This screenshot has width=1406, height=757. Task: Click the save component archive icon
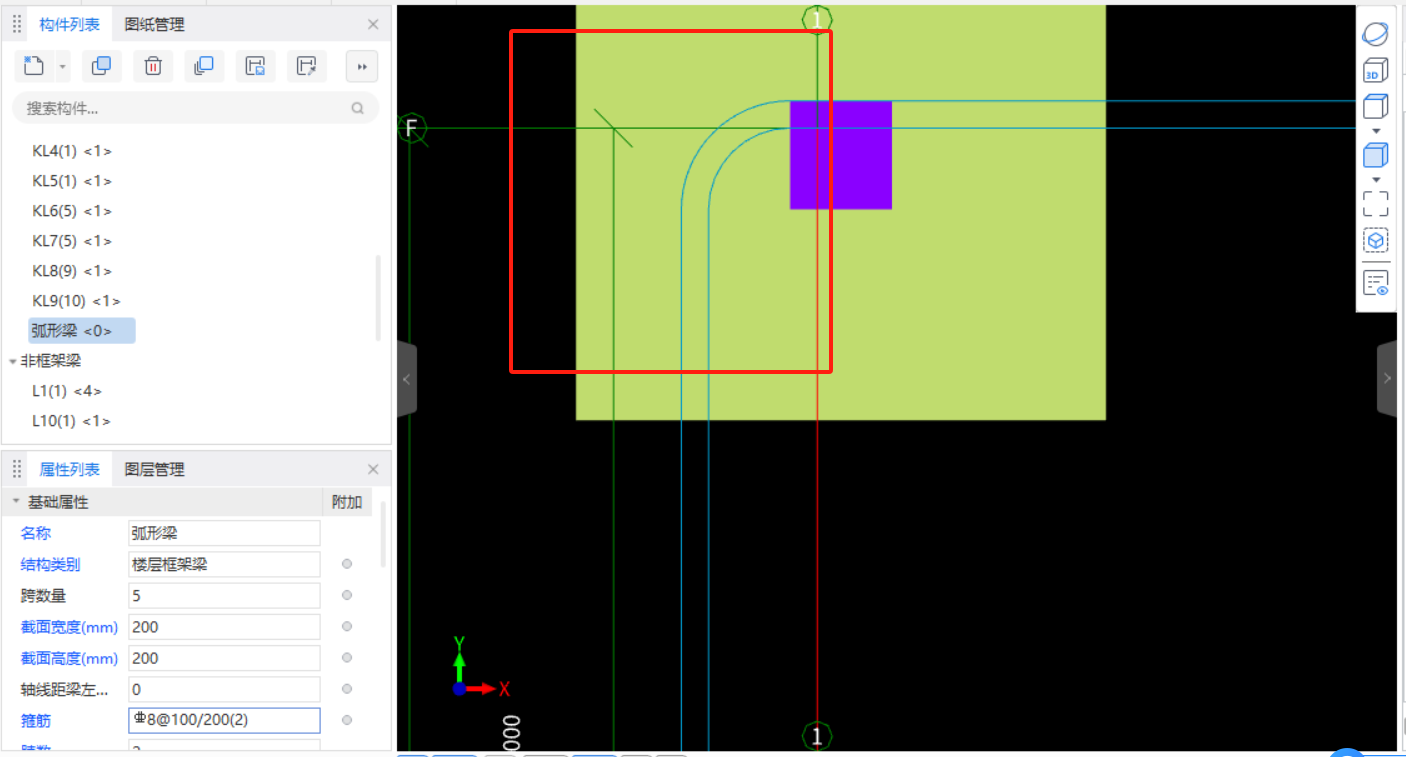(x=256, y=66)
